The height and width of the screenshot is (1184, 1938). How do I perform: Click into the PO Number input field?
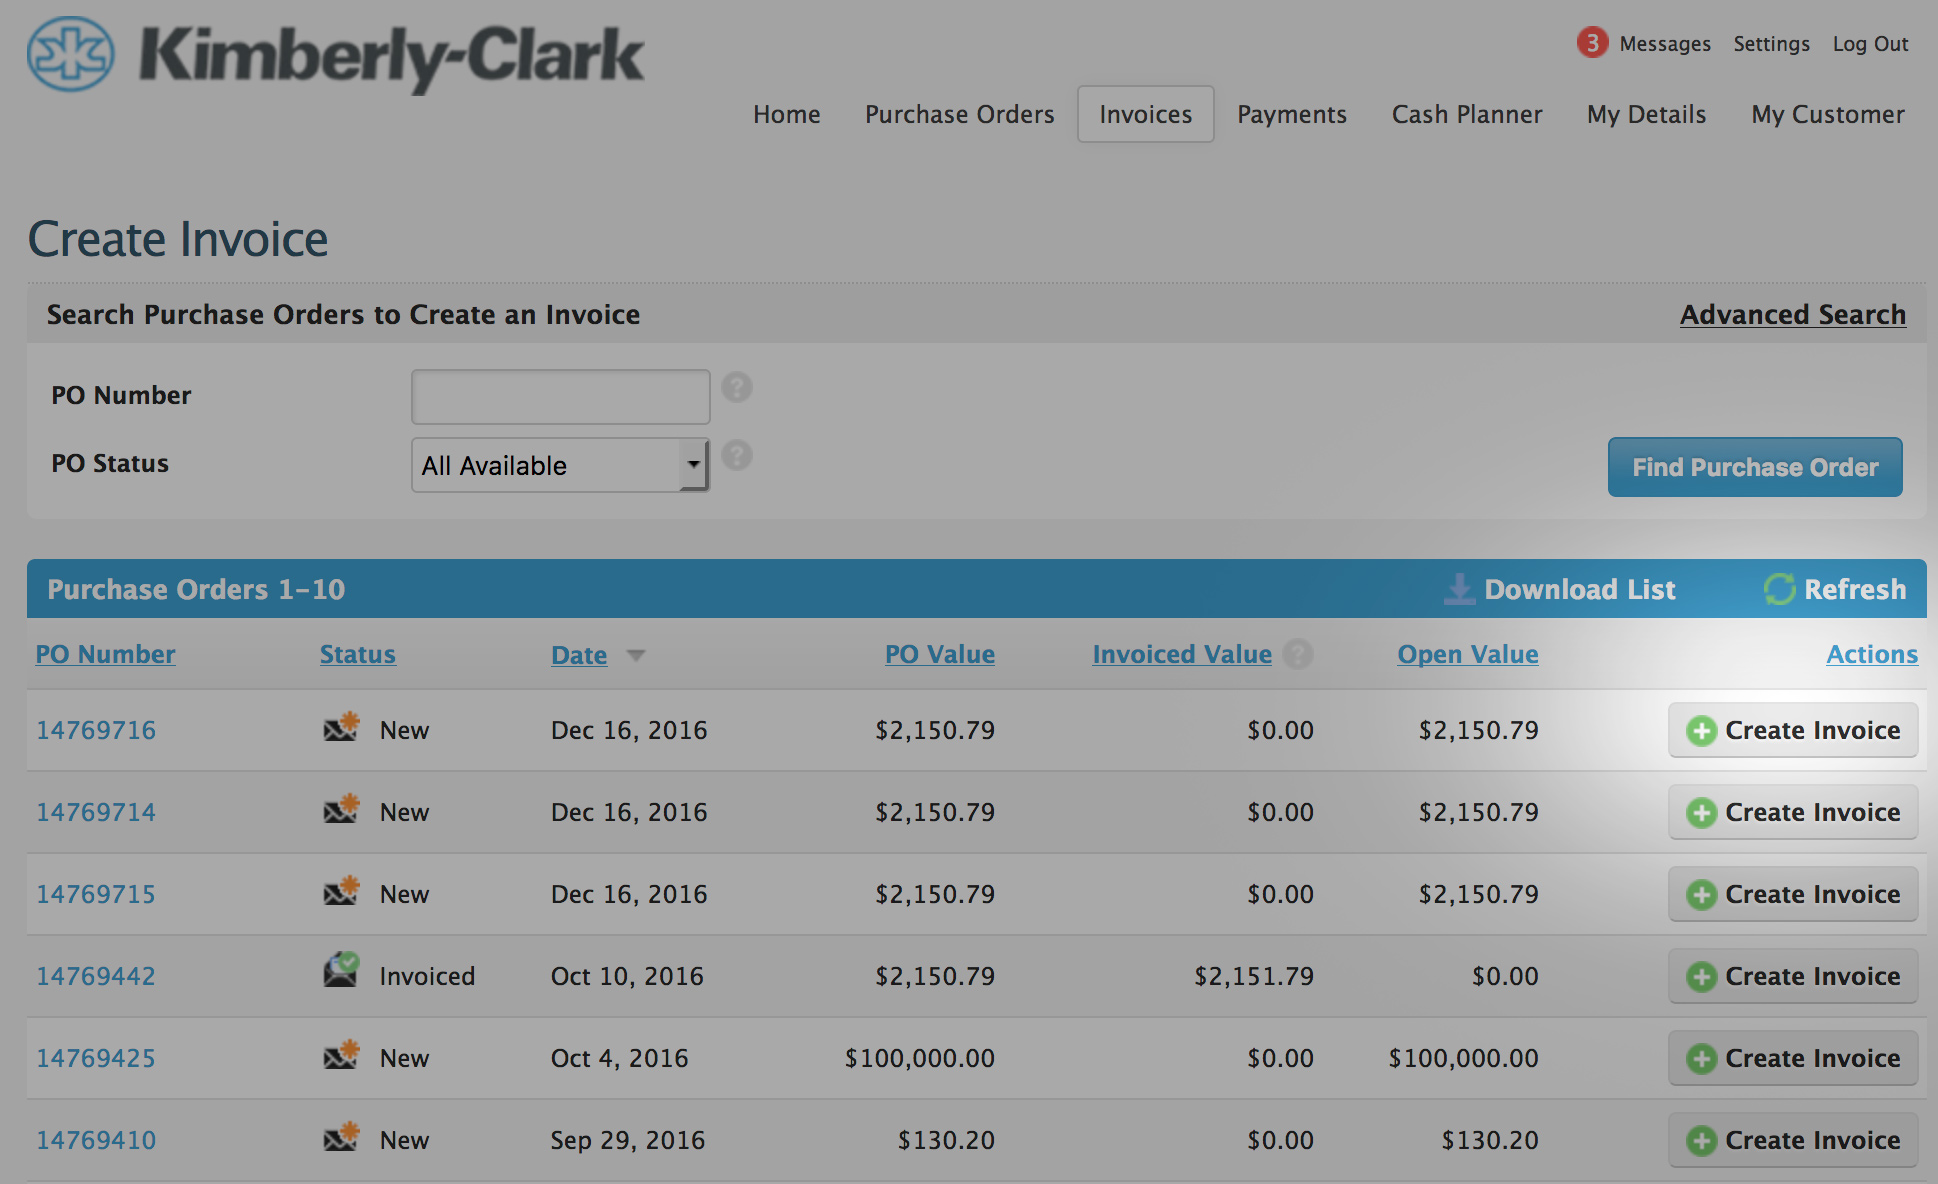561,397
